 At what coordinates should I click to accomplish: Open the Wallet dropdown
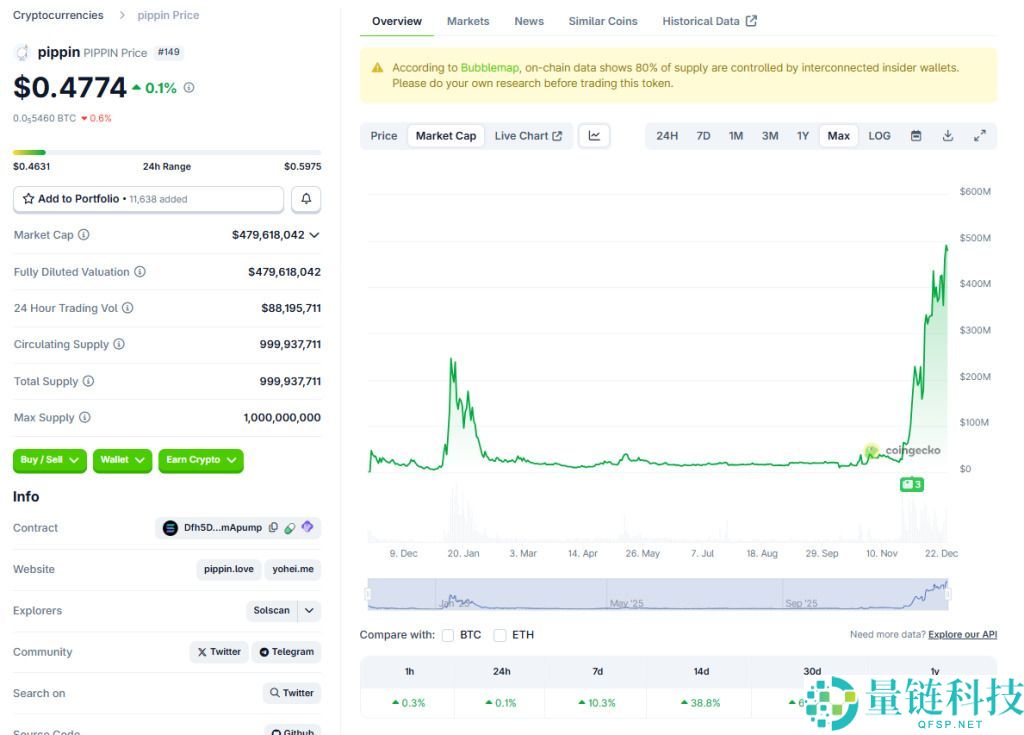coord(122,460)
